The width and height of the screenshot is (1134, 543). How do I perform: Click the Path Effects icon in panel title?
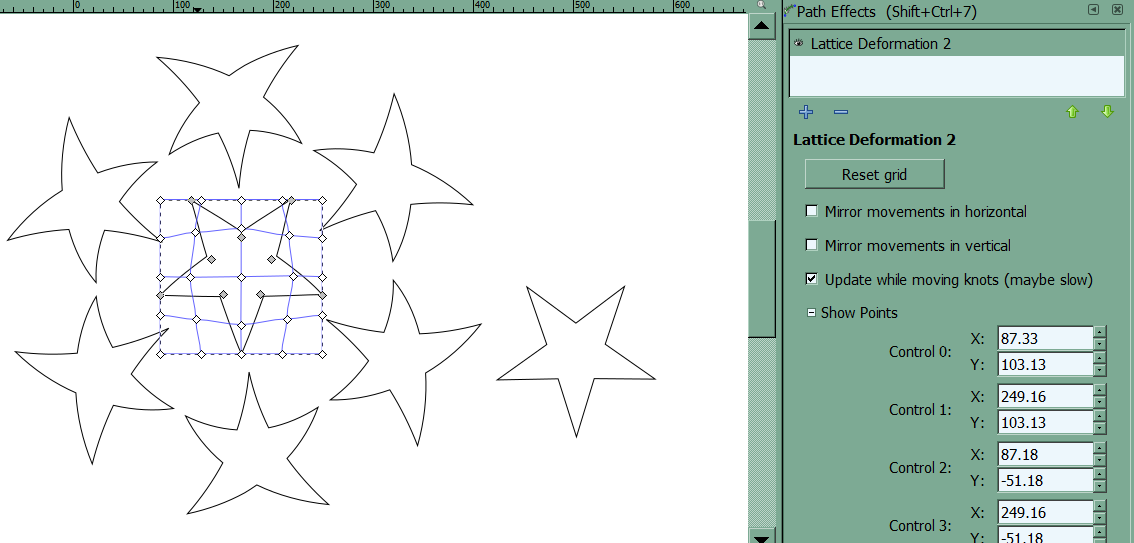[789, 11]
